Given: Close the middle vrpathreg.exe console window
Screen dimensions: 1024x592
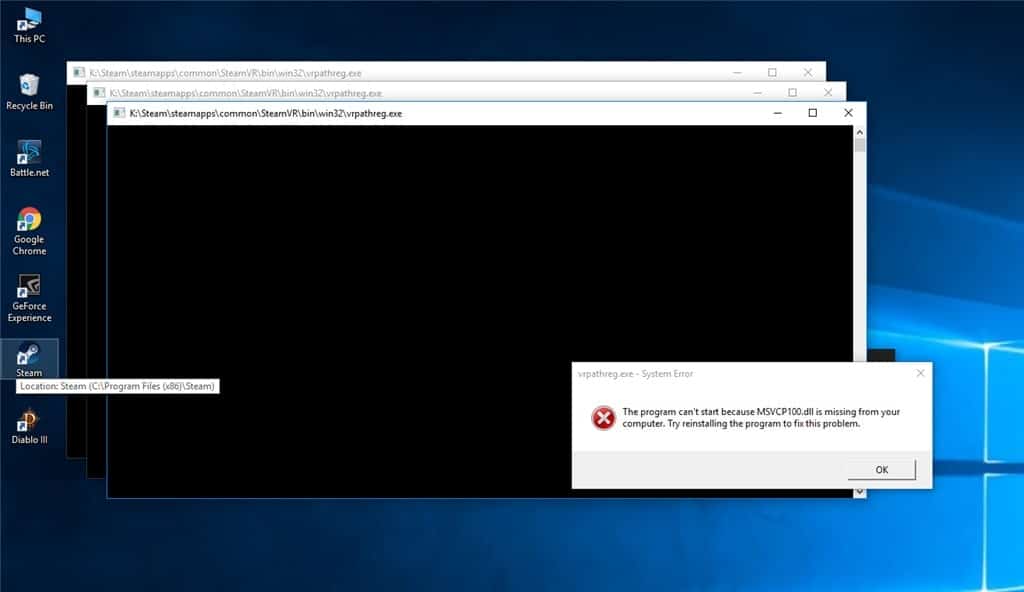Looking at the screenshot, I should click(x=827, y=93).
